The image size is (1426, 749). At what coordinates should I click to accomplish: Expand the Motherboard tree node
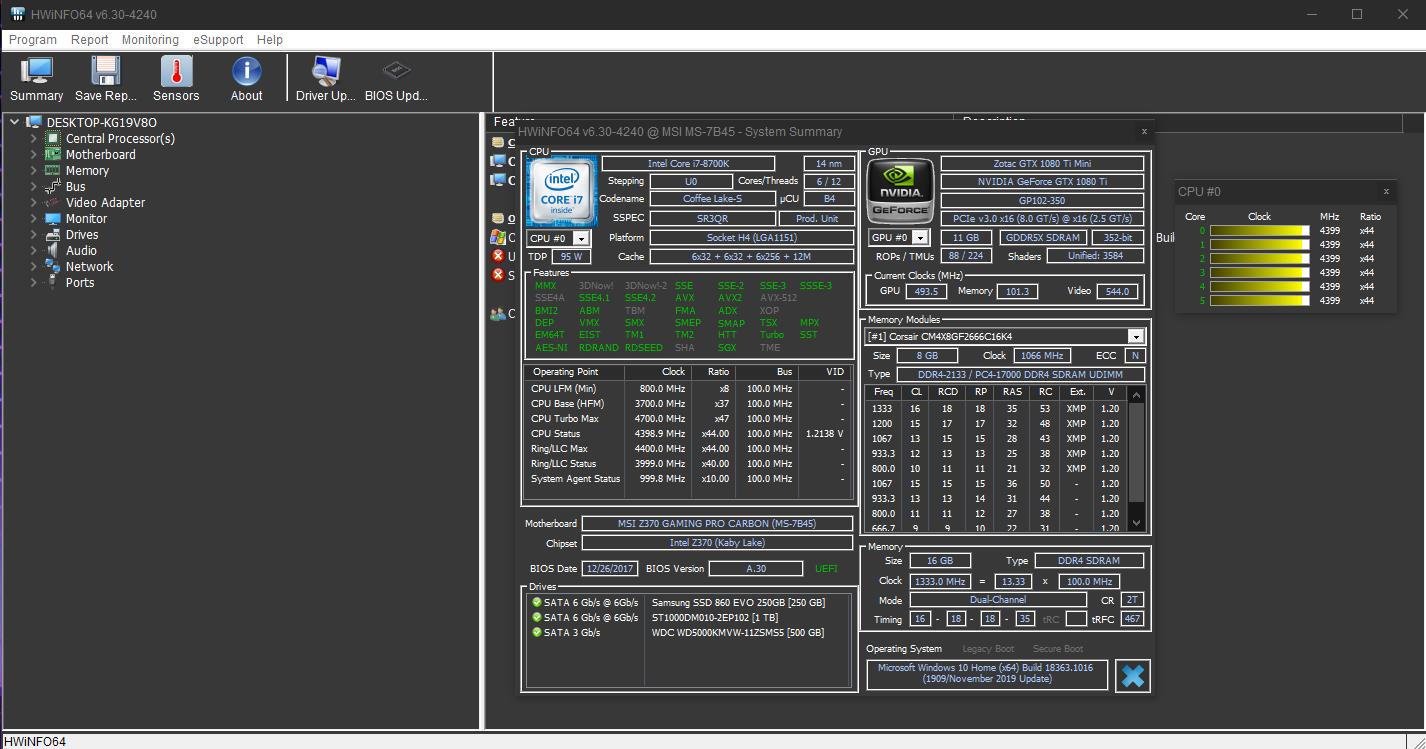click(x=33, y=155)
